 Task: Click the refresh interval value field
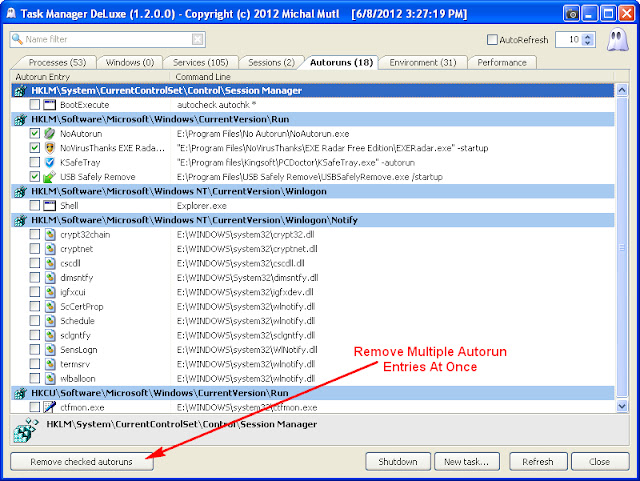click(x=570, y=40)
